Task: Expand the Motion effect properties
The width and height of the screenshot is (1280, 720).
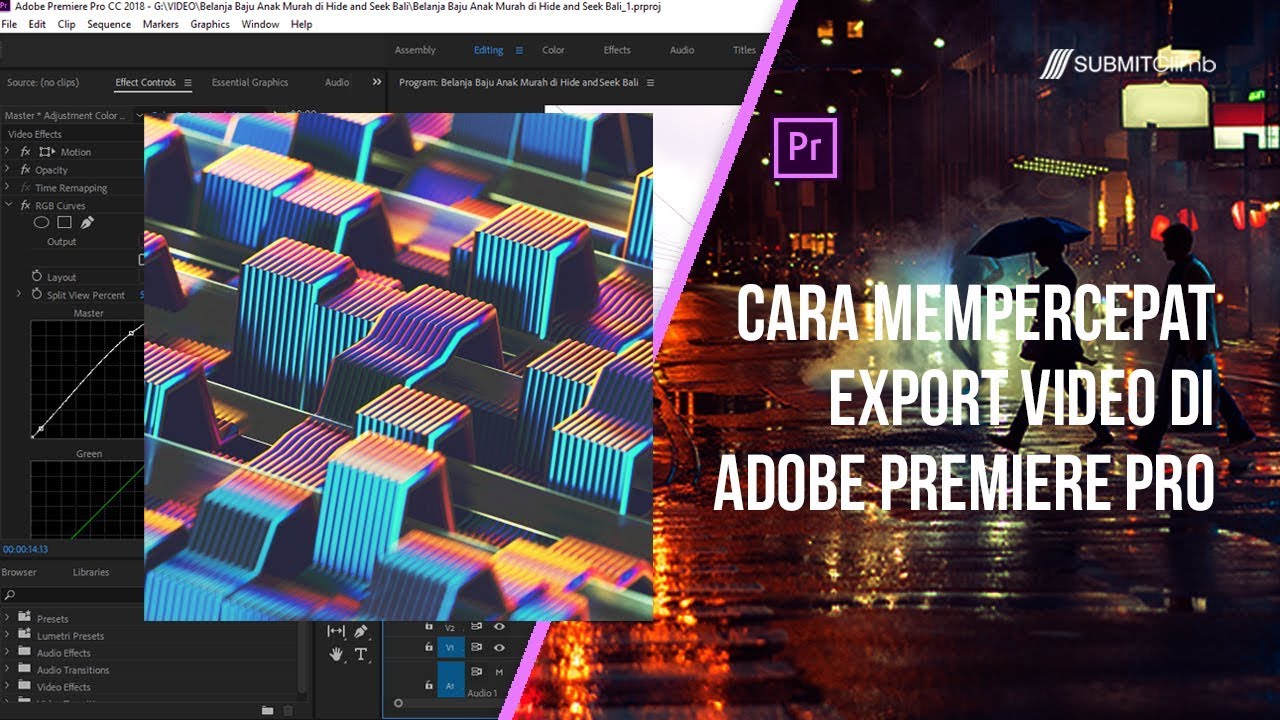Action: (8, 152)
